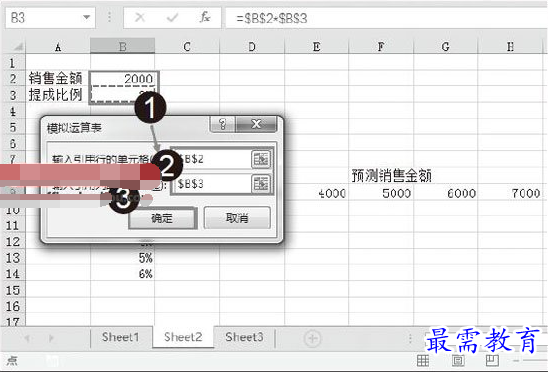Select column D header

point(252,46)
